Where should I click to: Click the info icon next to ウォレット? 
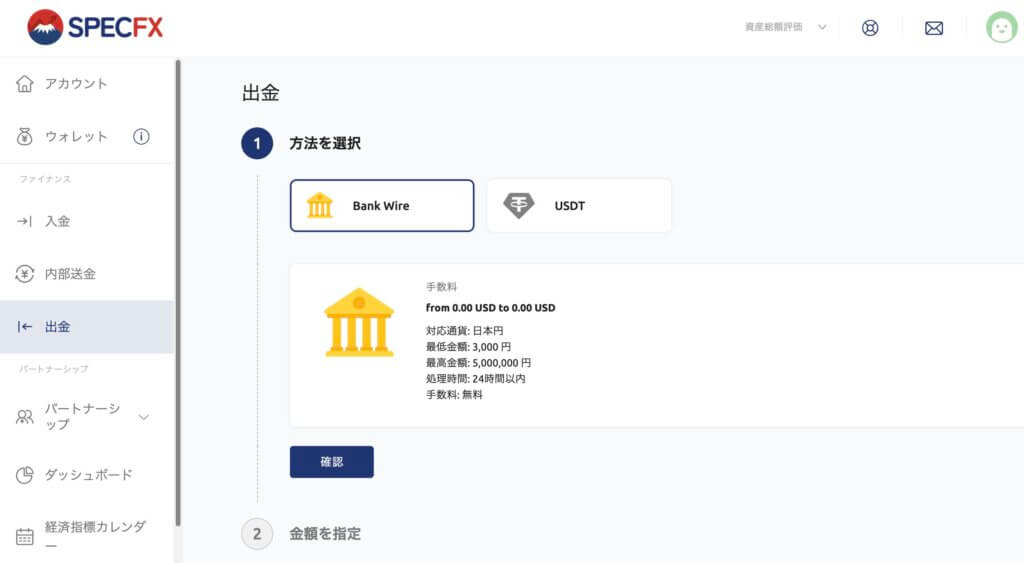(141, 137)
